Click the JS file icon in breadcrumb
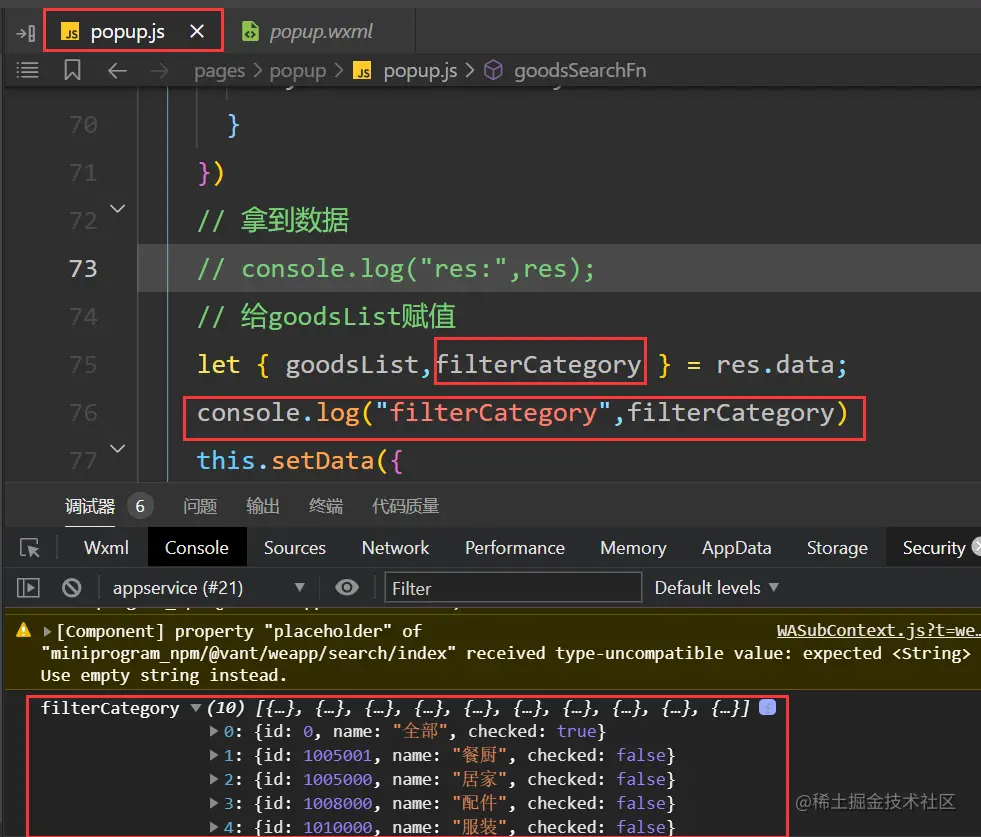 pyautogui.click(x=362, y=71)
